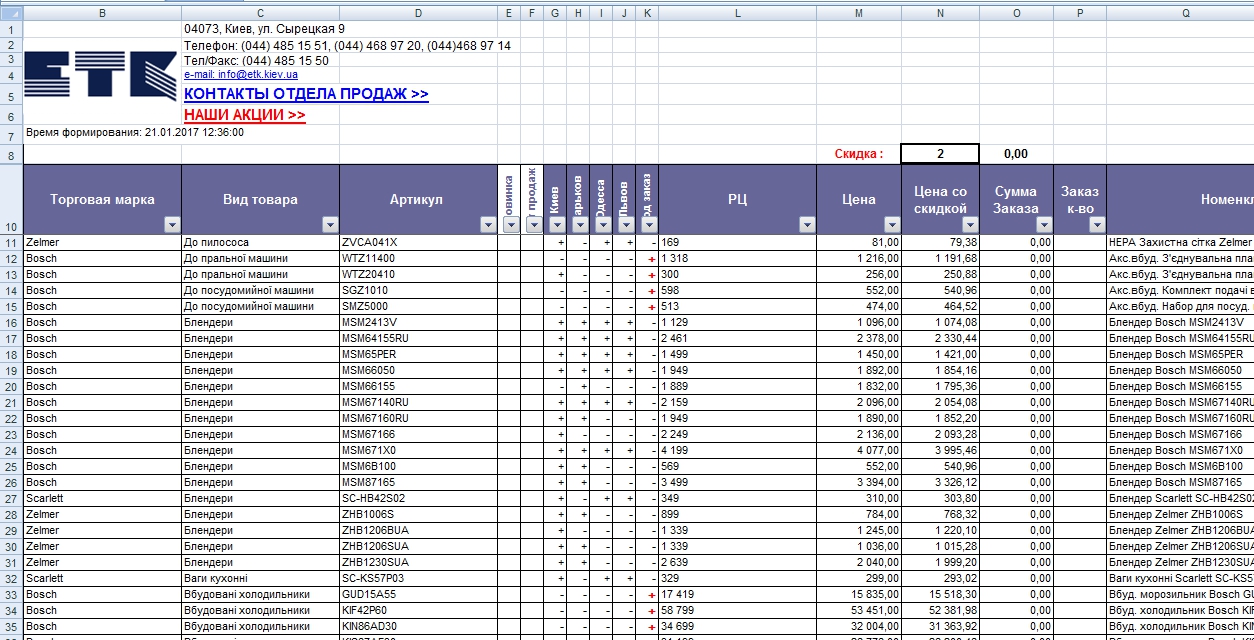Select article cell MSM65PER
Viewport: 1254px width, 640px height.
(x=418, y=354)
